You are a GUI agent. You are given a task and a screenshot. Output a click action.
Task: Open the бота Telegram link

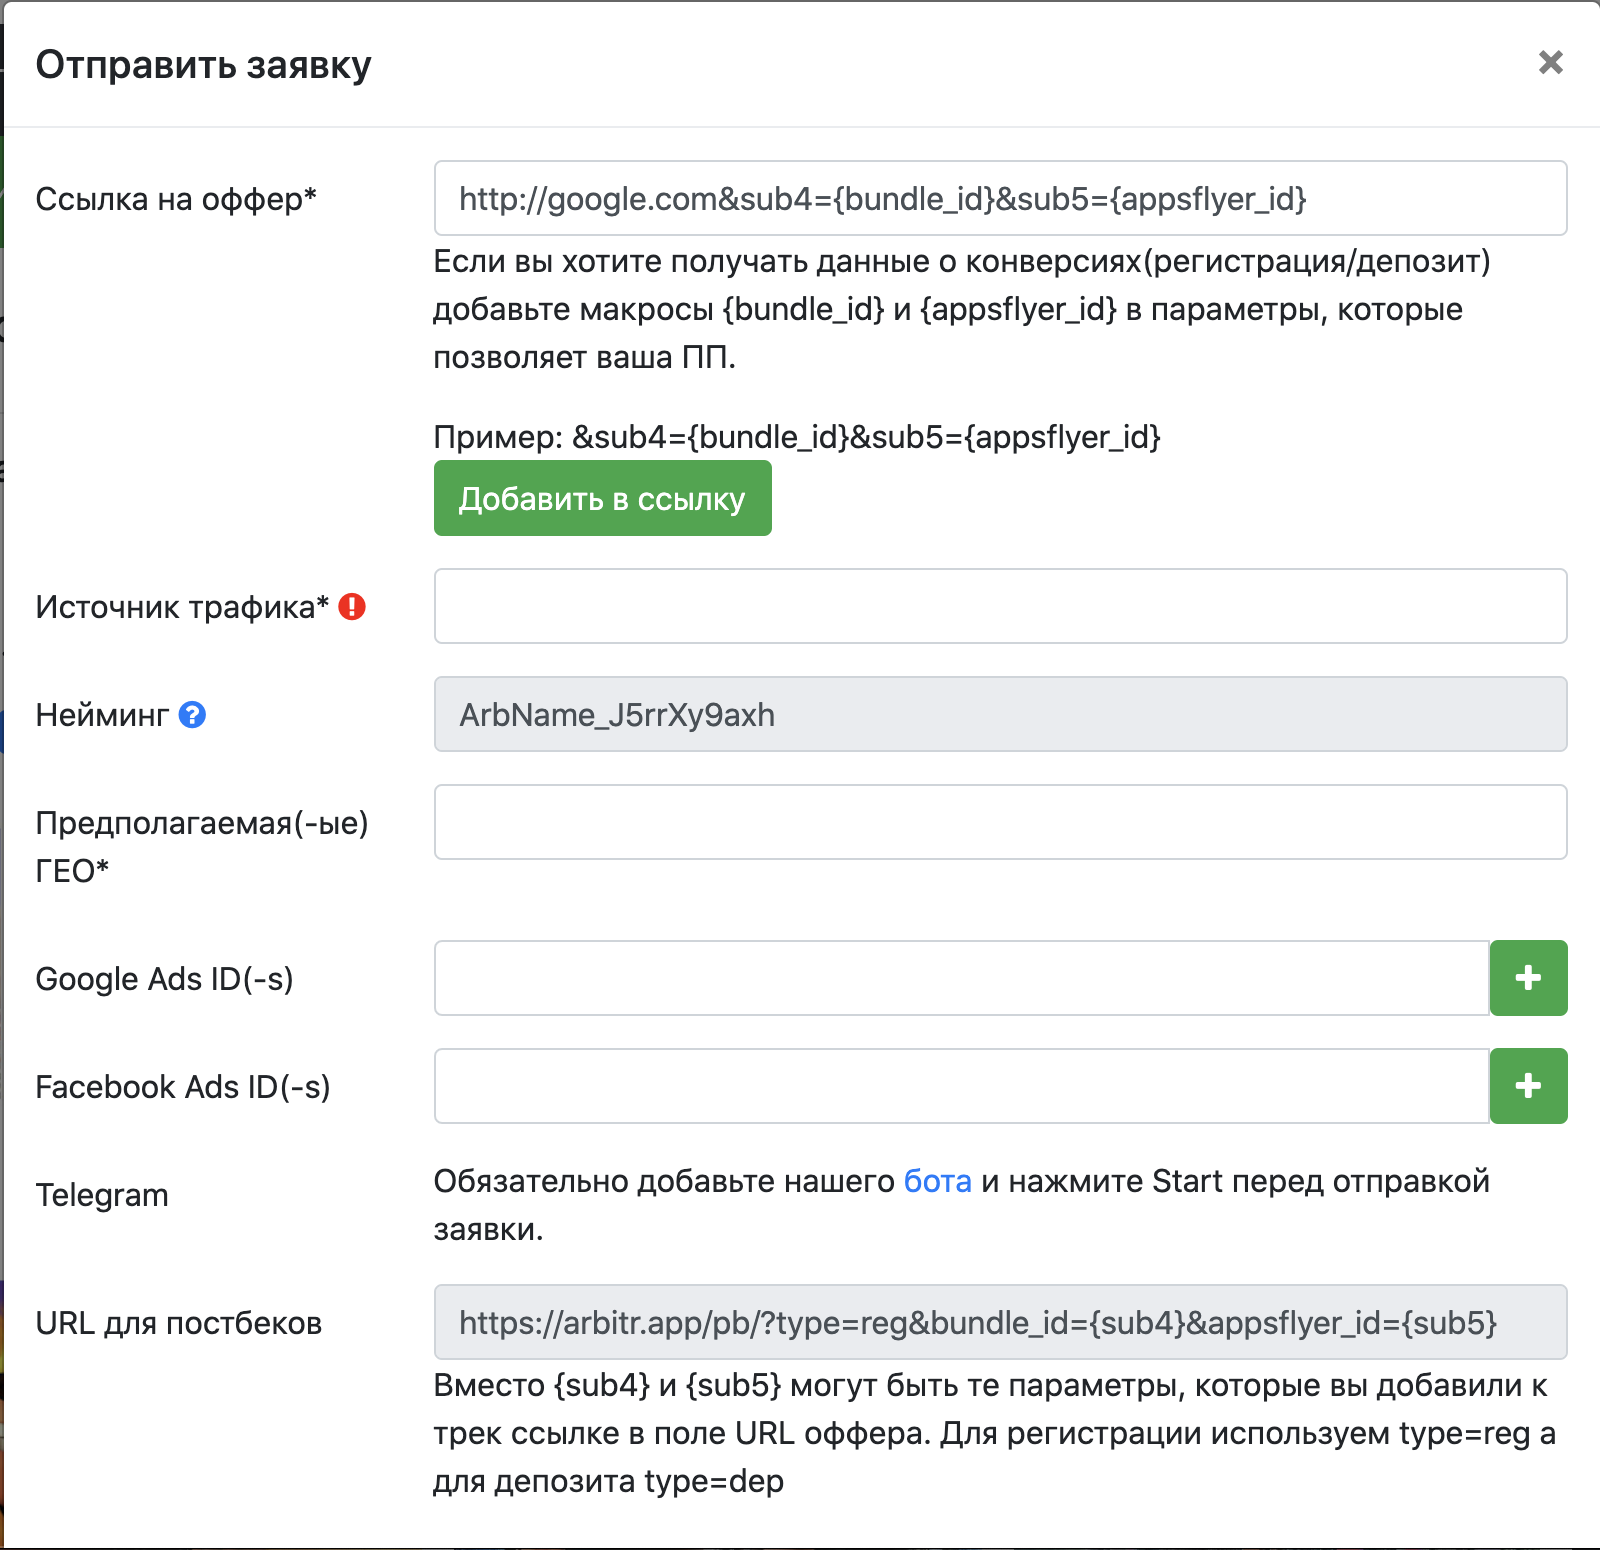pyautogui.click(x=937, y=1181)
